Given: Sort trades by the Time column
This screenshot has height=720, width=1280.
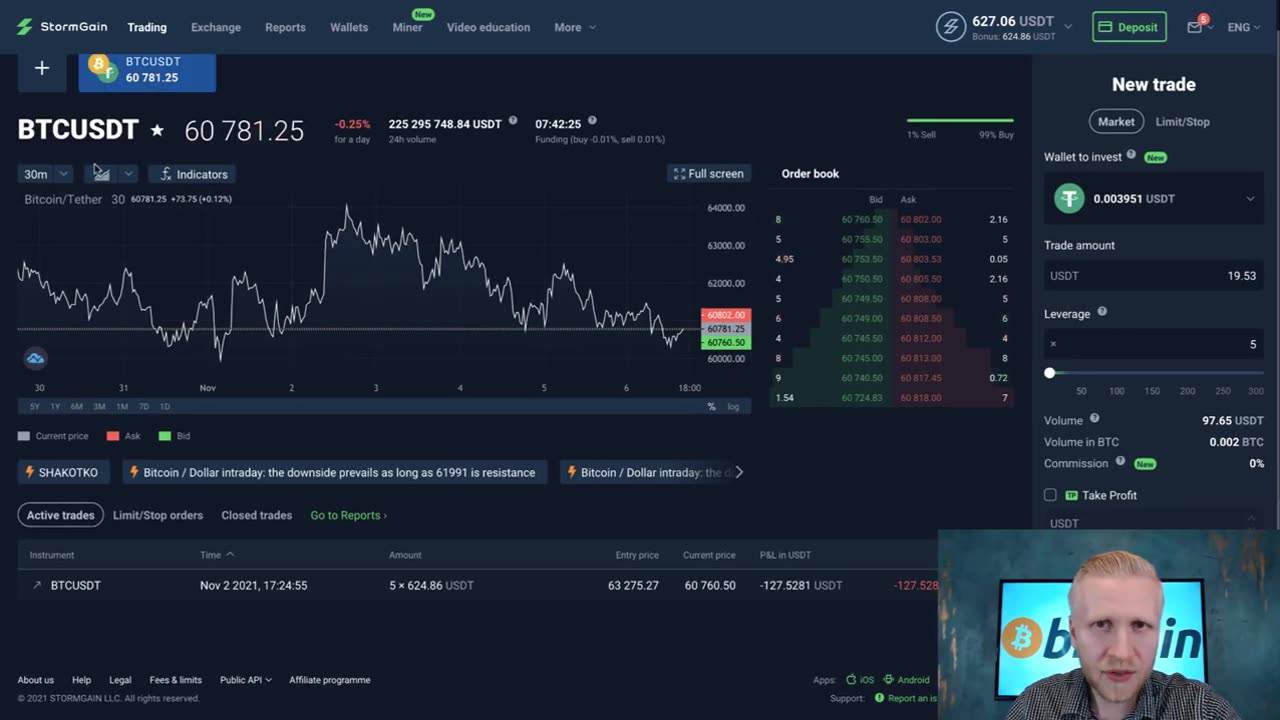Looking at the screenshot, I should (x=217, y=555).
